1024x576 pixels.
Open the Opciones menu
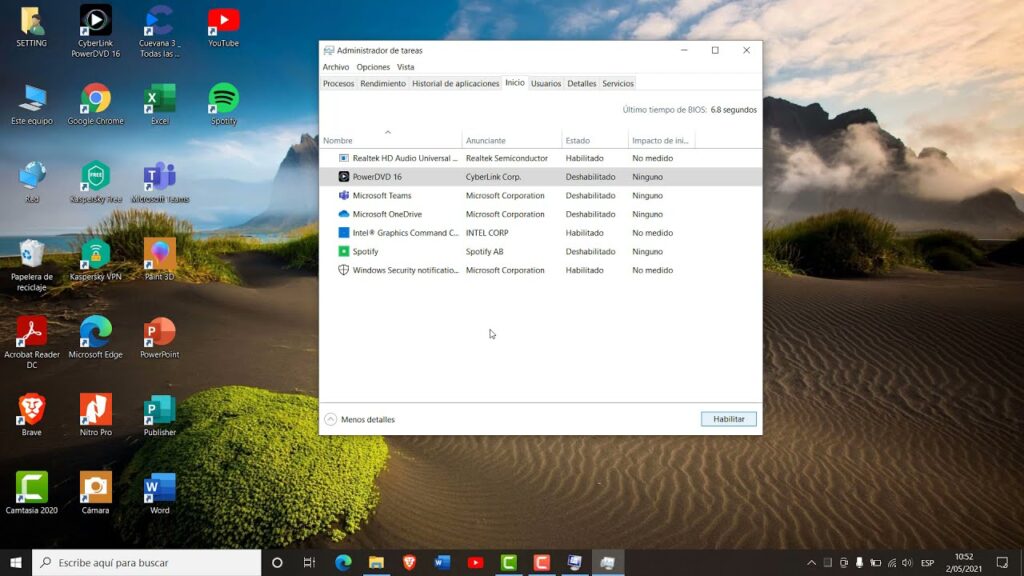(371, 66)
